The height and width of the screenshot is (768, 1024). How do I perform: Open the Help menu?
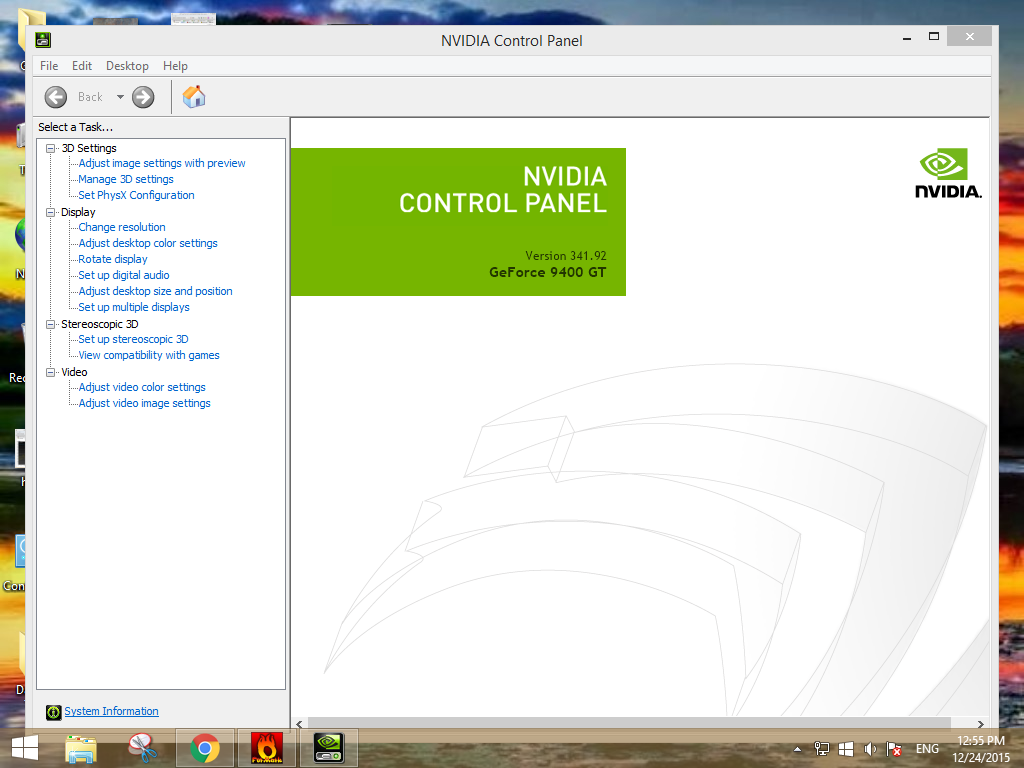(x=175, y=66)
